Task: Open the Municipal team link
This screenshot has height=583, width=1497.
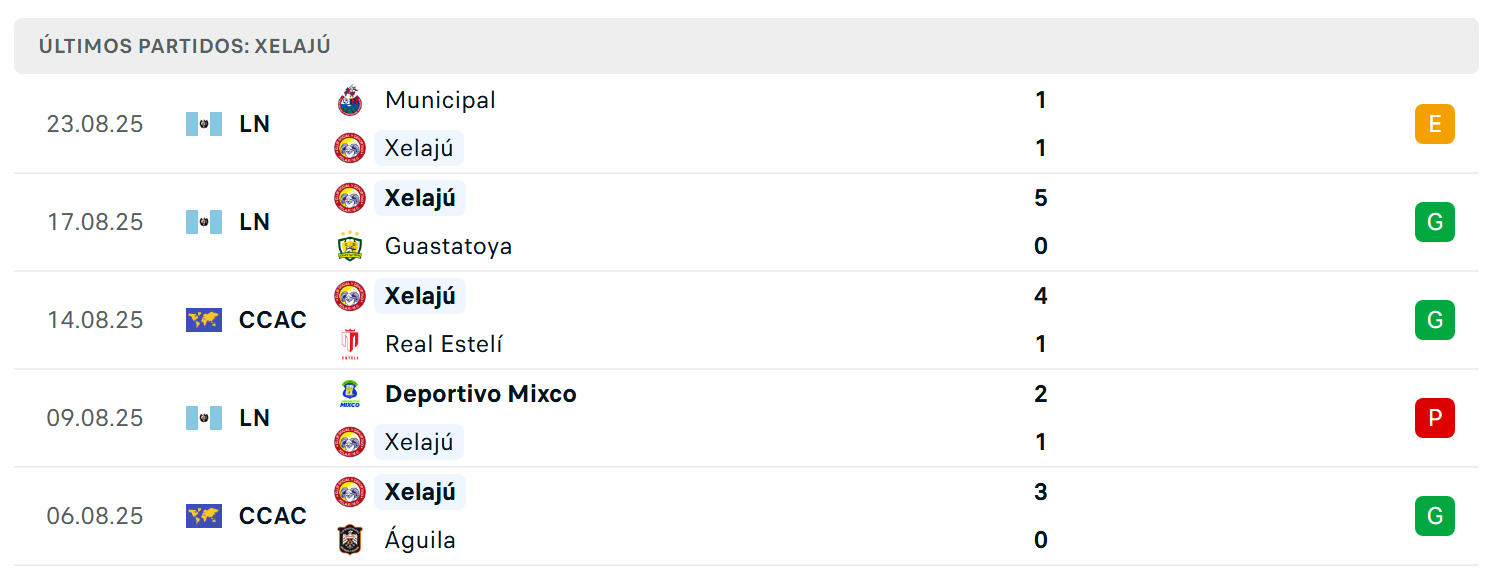Action: [x=440, y=100]
